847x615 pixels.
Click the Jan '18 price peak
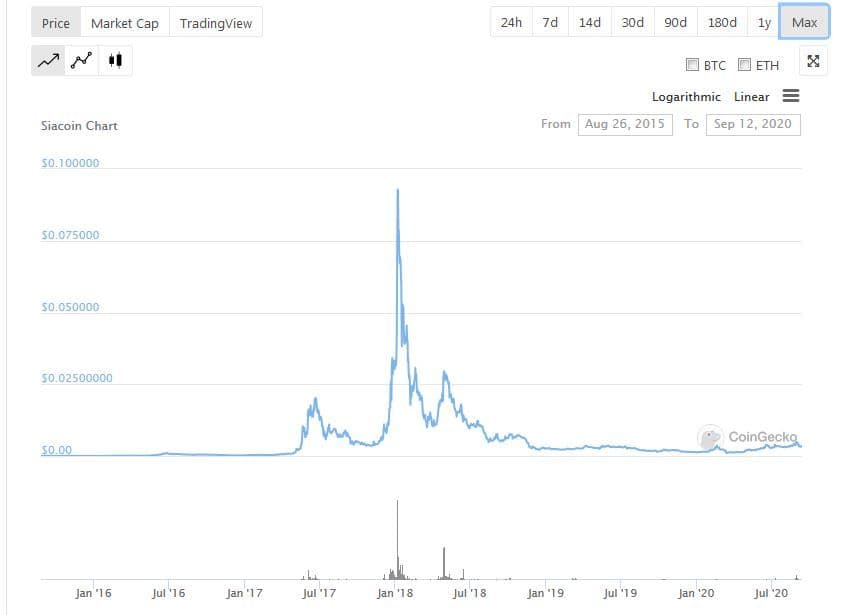click(398, 190)
